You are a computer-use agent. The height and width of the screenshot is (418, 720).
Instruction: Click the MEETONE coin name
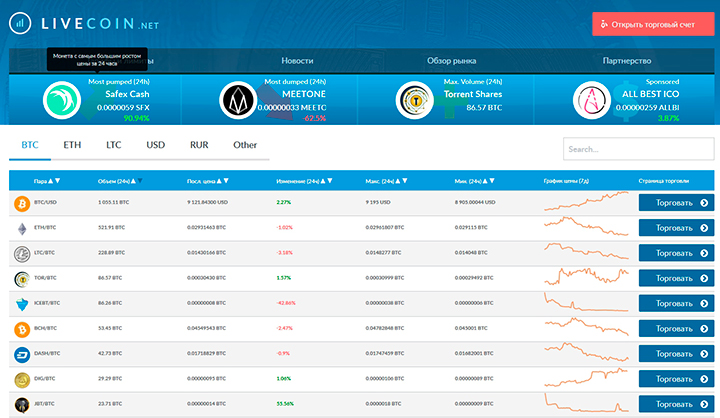(x=304, y=94)
